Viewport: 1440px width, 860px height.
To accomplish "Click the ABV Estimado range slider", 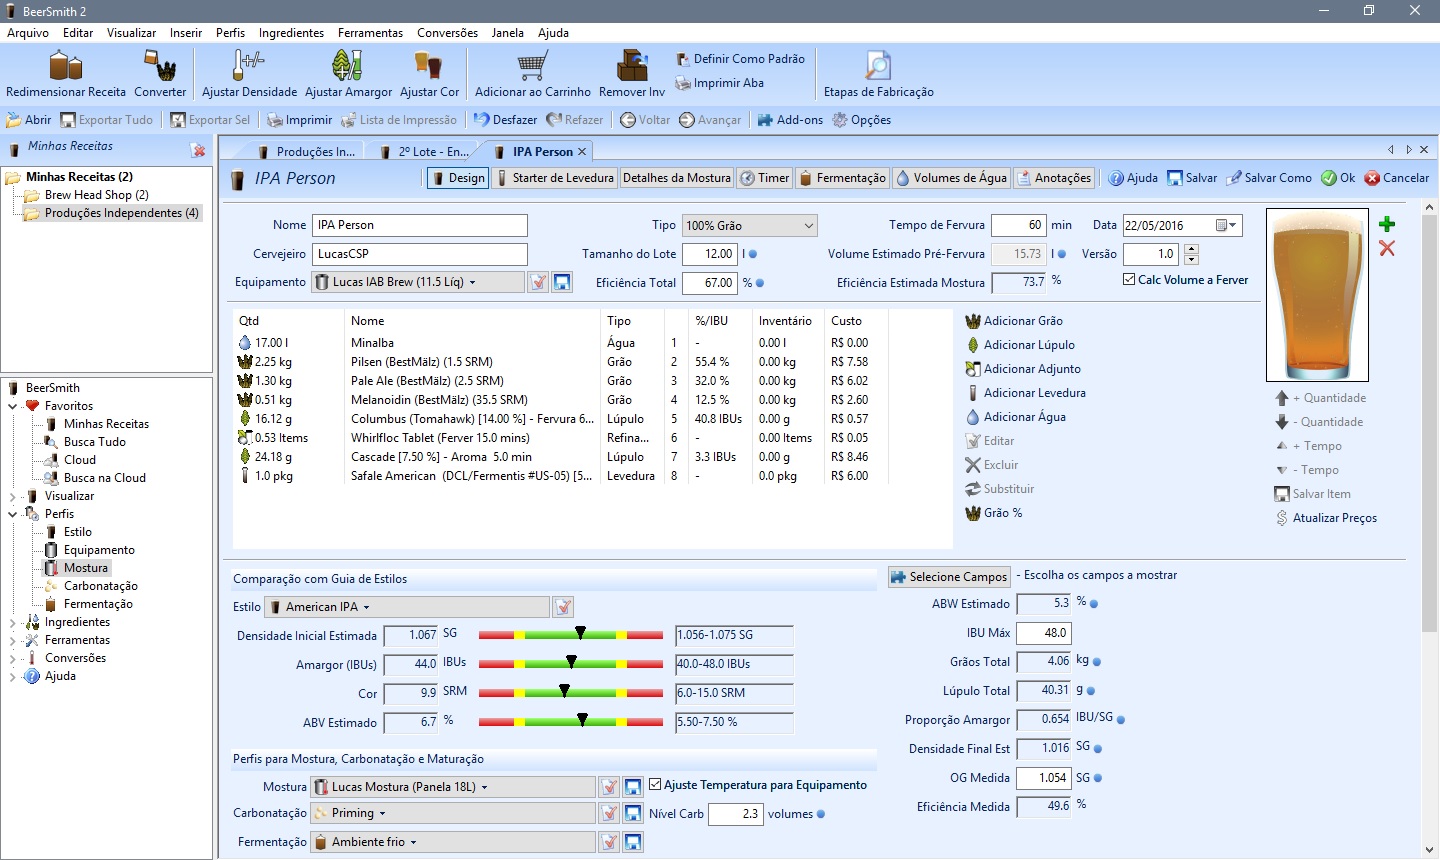I will tap(571, 721).
